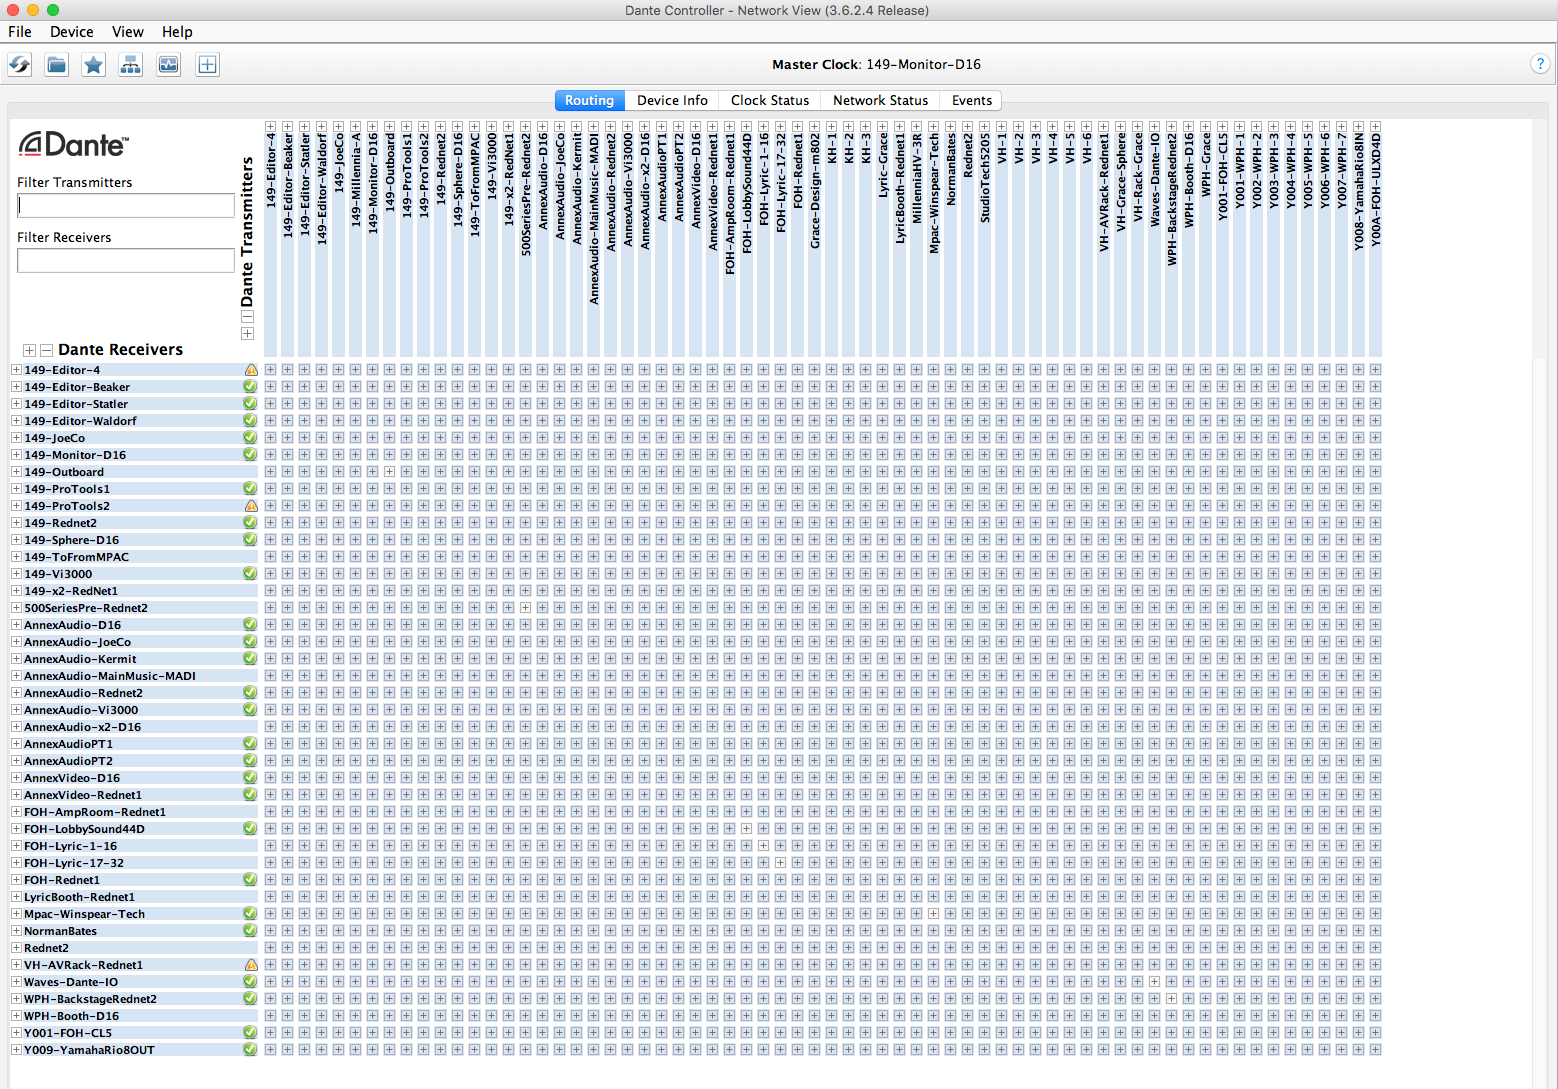1558x1089 pixels.
Task: Click the Channel Groups plus toolbar icon
Action: pyautogui.click(x=207, y=65)
